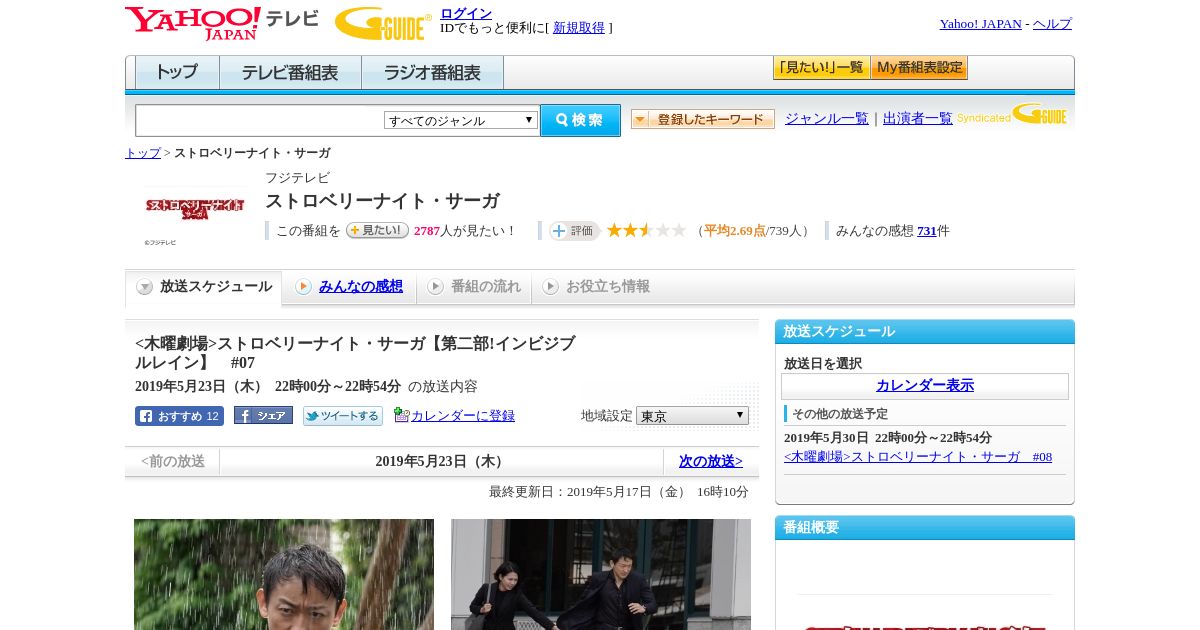
Task: Open the ラジオ番組表 tab
Action: (x=432, y=73)
